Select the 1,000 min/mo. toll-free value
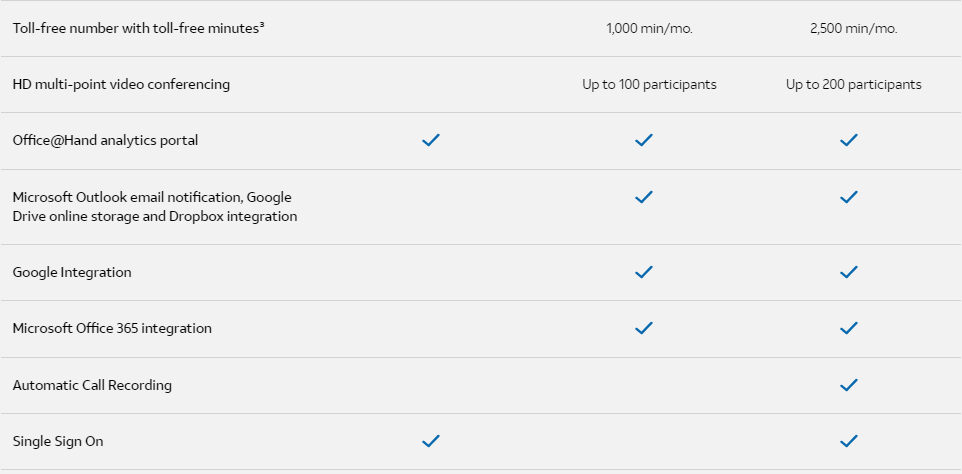Screen dimensions: 962x474 click(x=649, y=29)
